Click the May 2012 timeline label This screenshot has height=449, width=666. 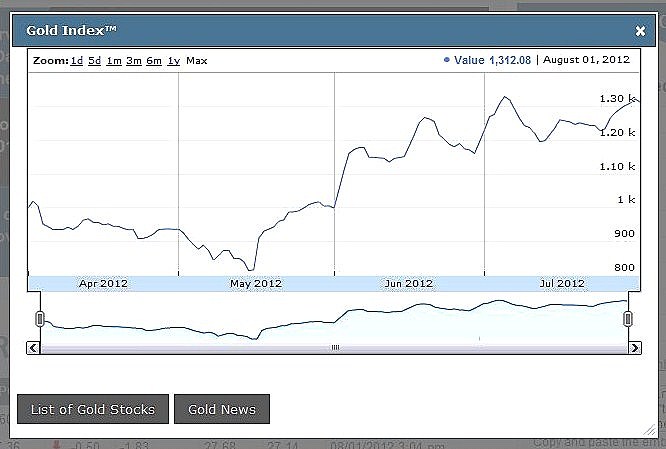click(x=256, y=284)
